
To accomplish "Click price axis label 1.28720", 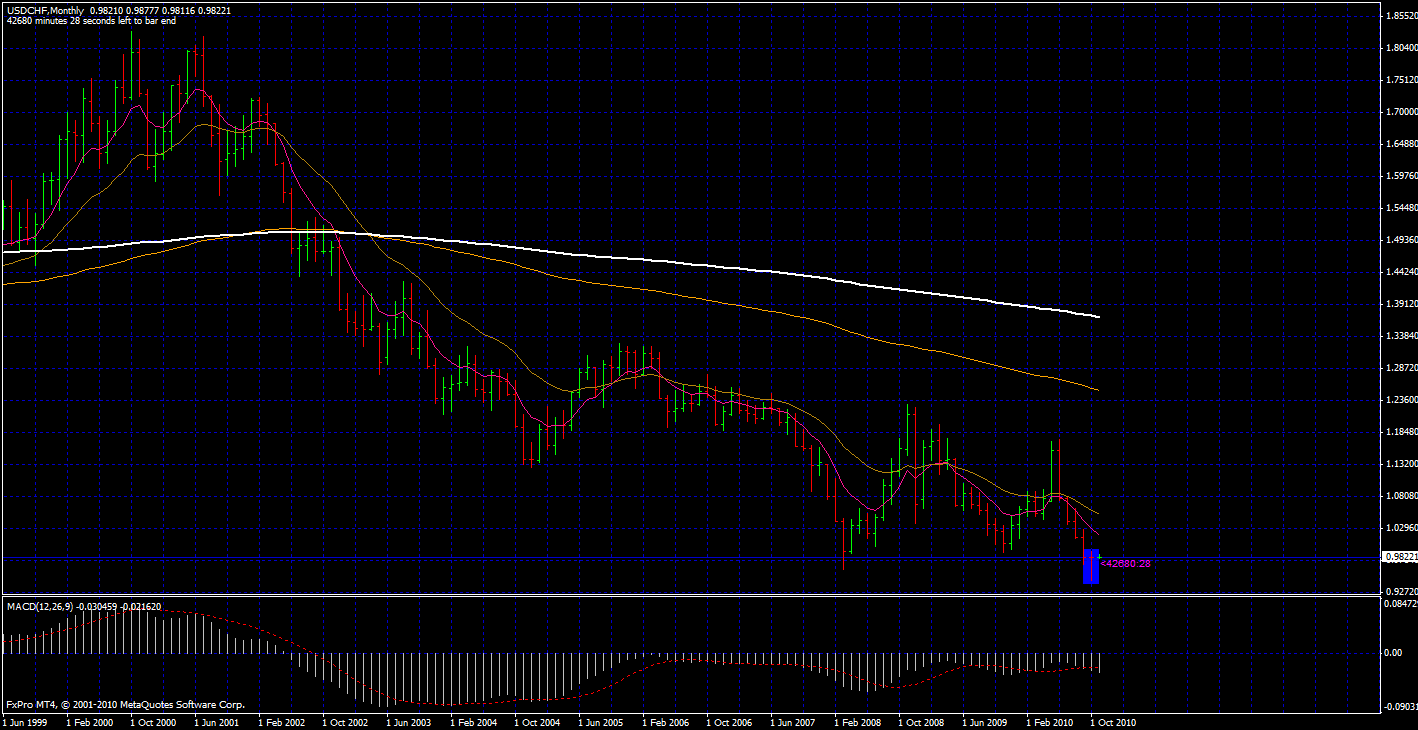I will pyautogui.click(x=1400, y=368).
